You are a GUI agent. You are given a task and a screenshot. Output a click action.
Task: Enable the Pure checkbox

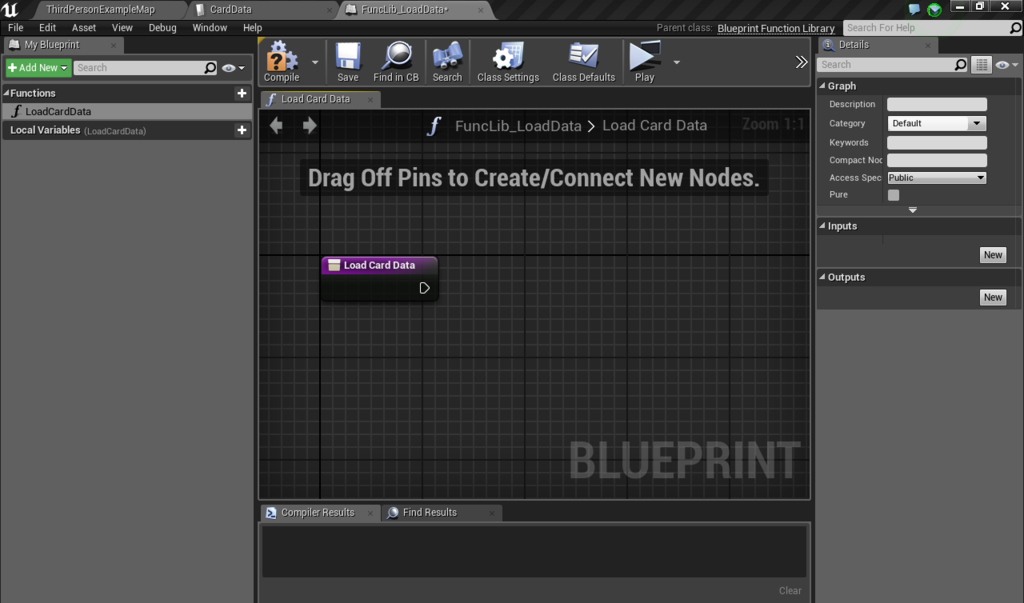point(893,195)
